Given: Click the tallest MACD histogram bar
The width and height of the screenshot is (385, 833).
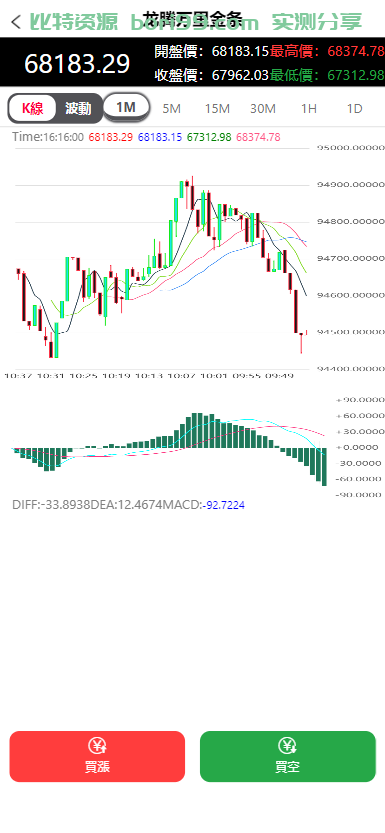Looking at the screenshot, I should tap(324, 466).
